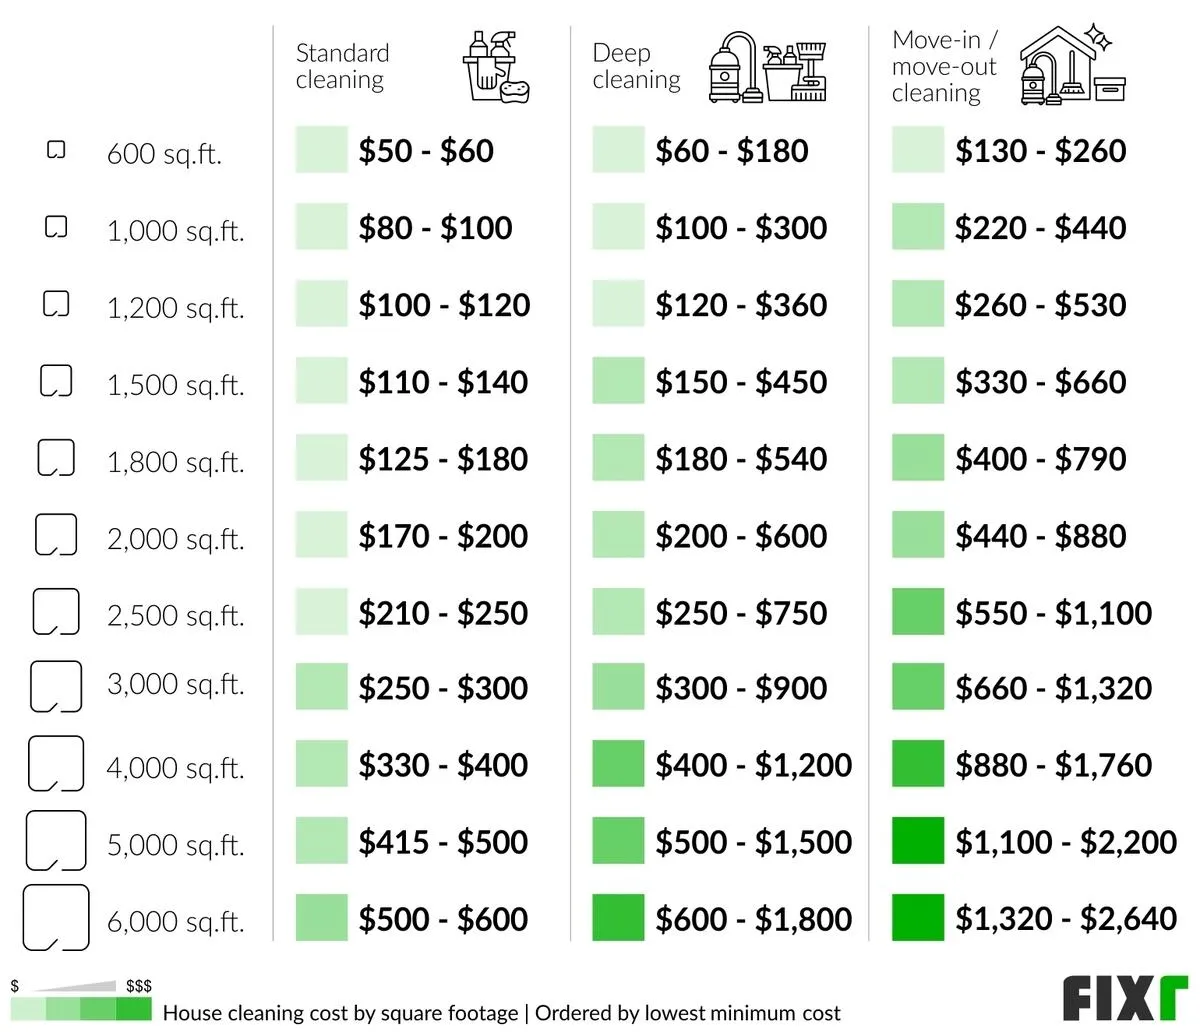This screenshot has width=1200, height=1032.
Task: Select the Move-in / move-out cleaning header
Action: [944, 66]
